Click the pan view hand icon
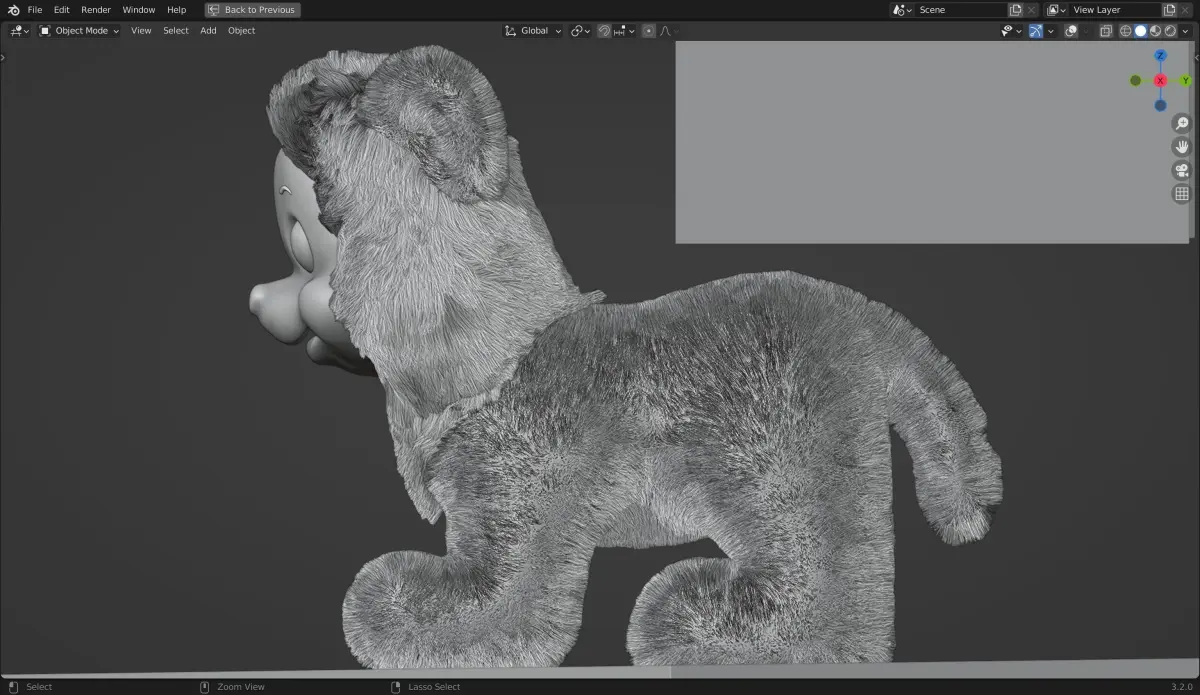 click(1181, 147)
